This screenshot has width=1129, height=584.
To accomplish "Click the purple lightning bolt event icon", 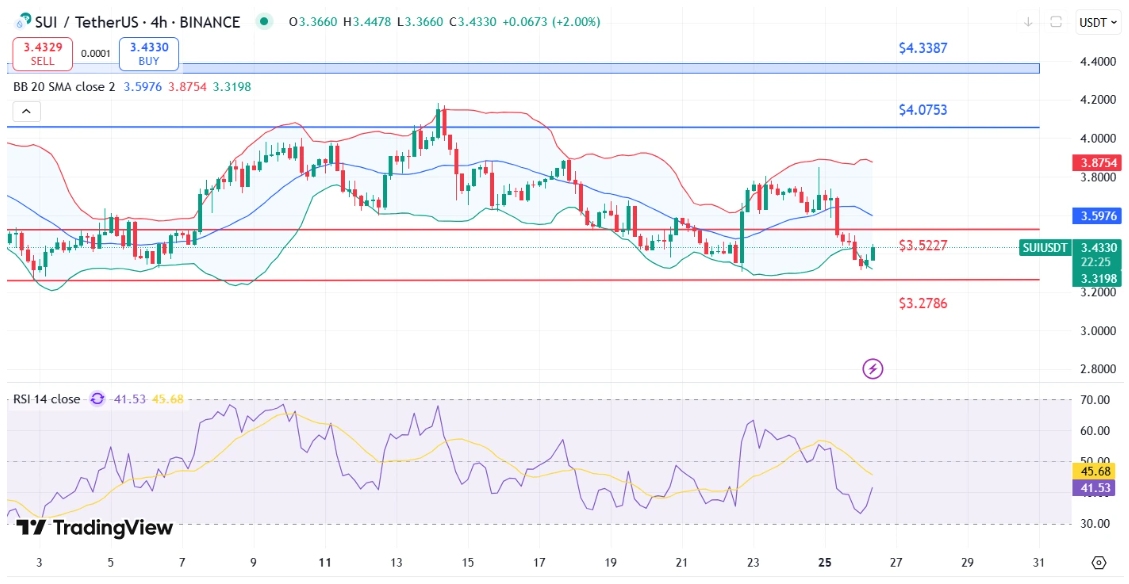I will click(873, 369).
